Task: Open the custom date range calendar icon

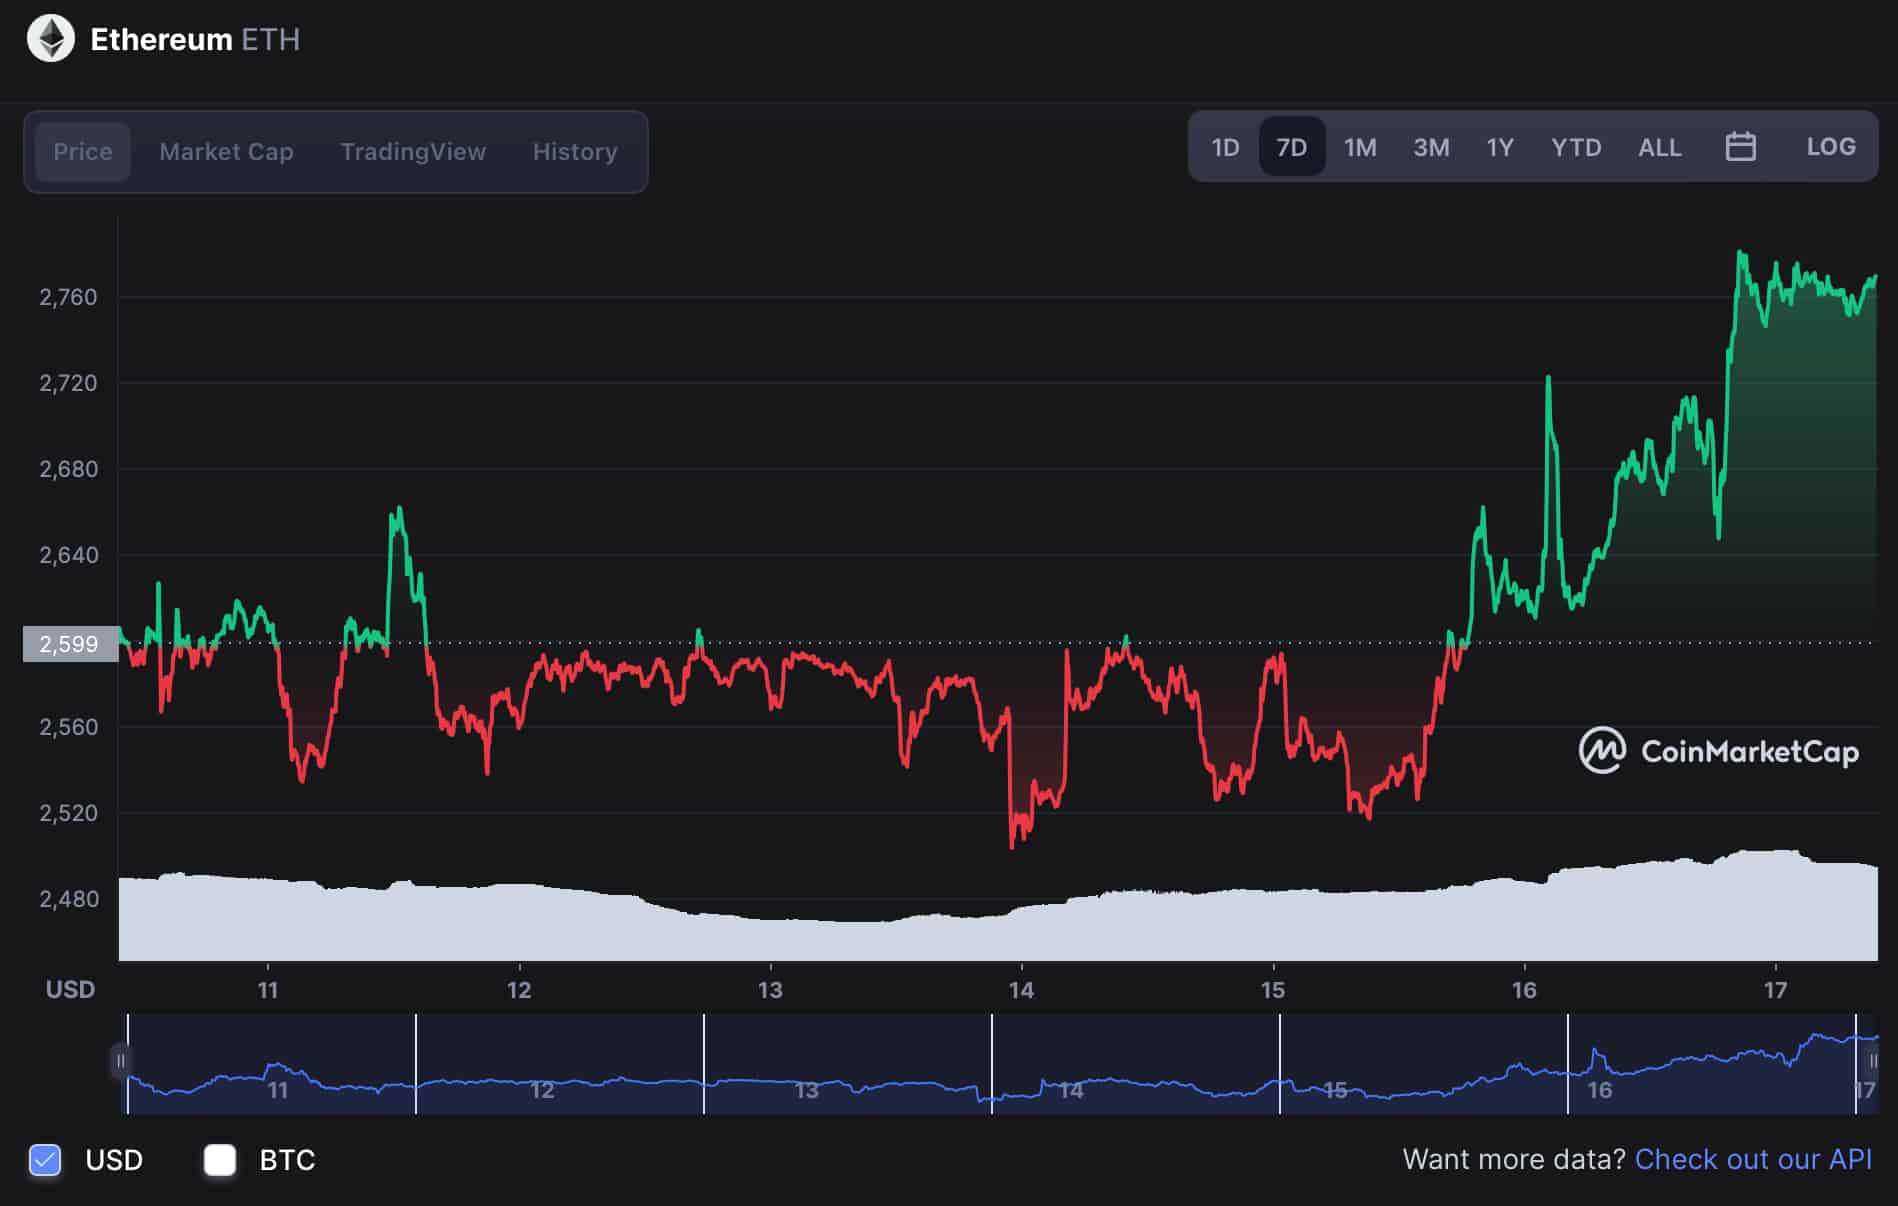Action: click(x=1740, y=147)
